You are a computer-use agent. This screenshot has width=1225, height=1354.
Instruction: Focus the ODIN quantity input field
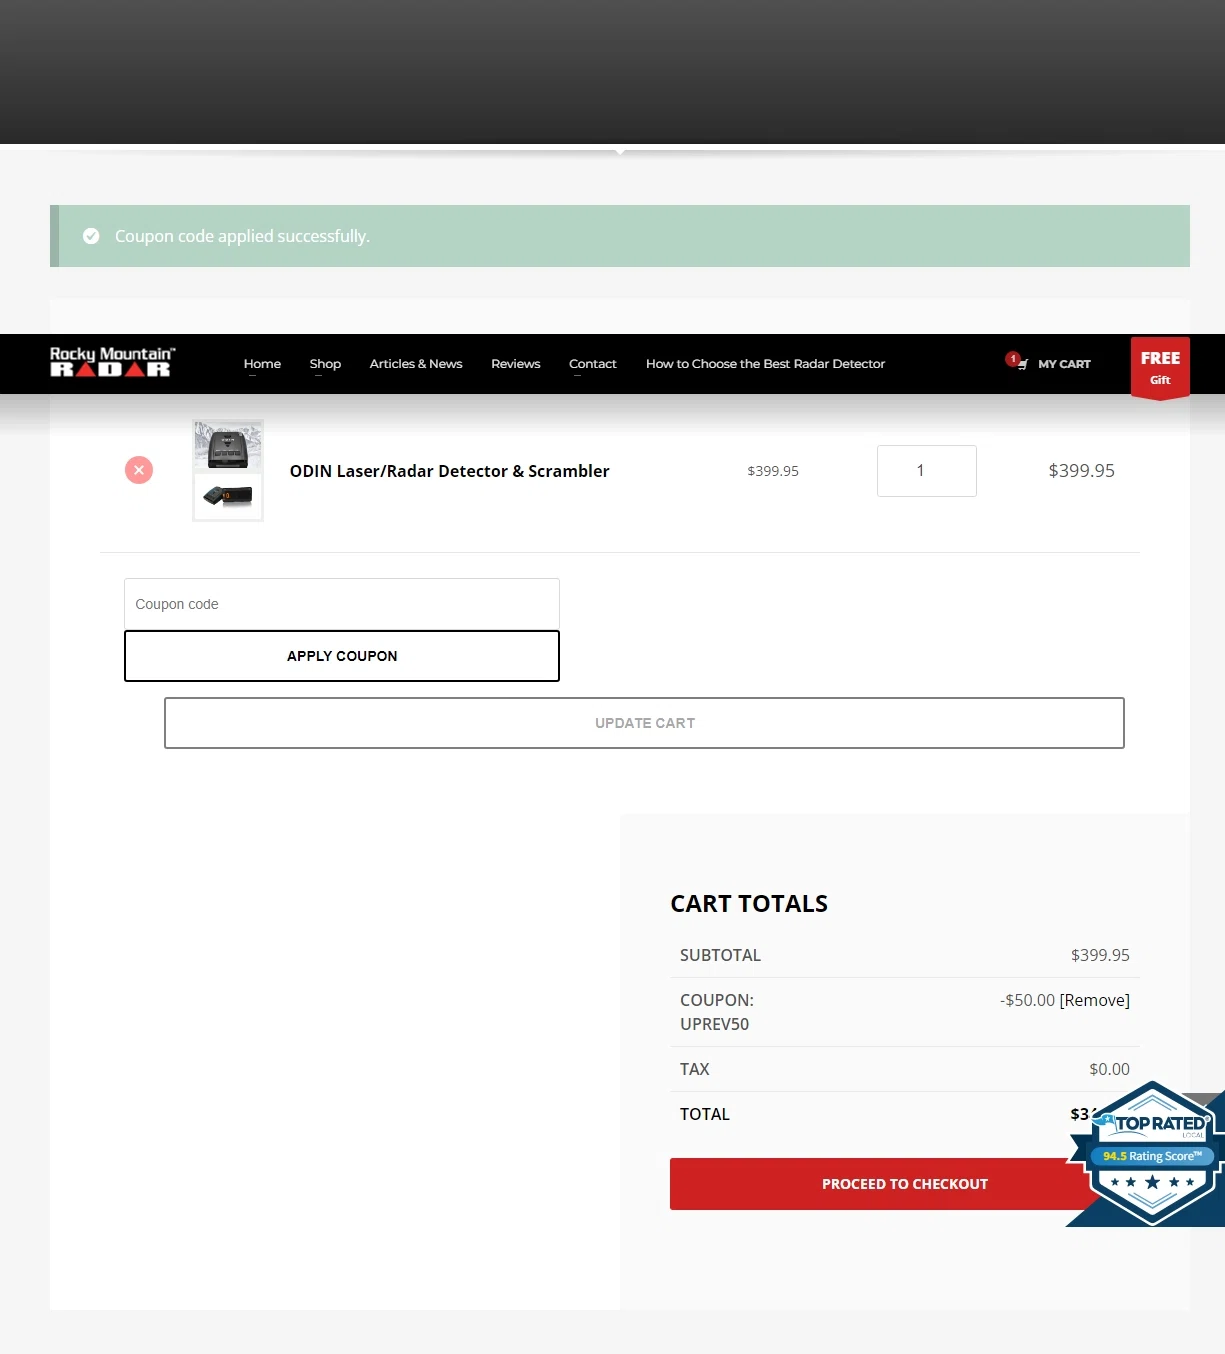[927, 471]
